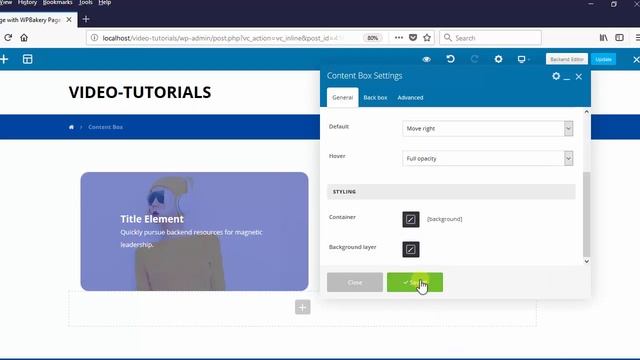Screen dimensions: 640x360
Task: Click the Close button in settings panel
Action: pyautogui.click(x=355, y=282)
